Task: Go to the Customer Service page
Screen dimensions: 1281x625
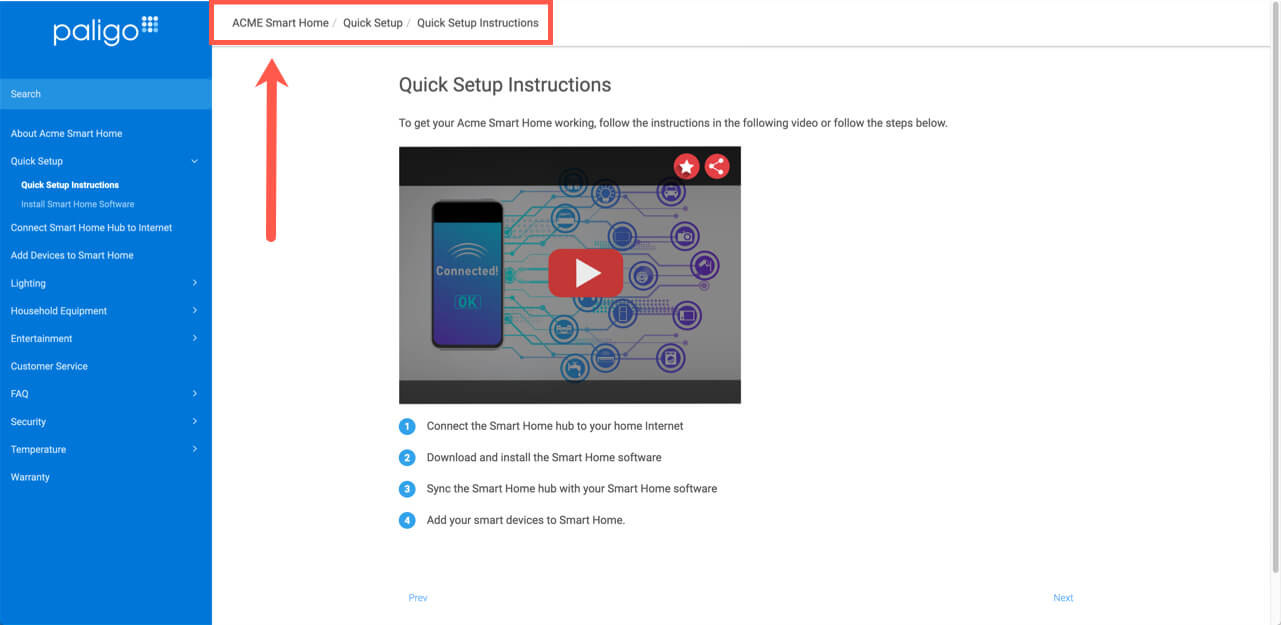Action: tap(49, 366)
